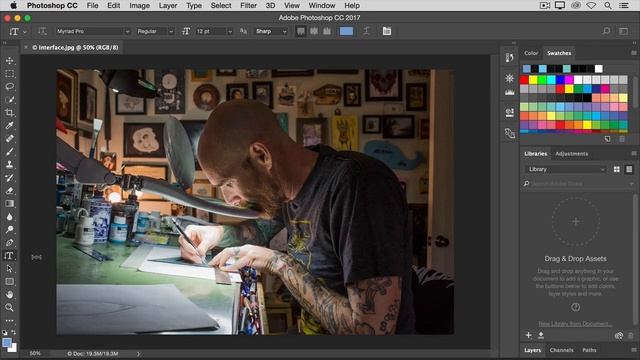This screenshot has width=640, height=360.
Task: Open the Layer menu
Action: [168, 6]
